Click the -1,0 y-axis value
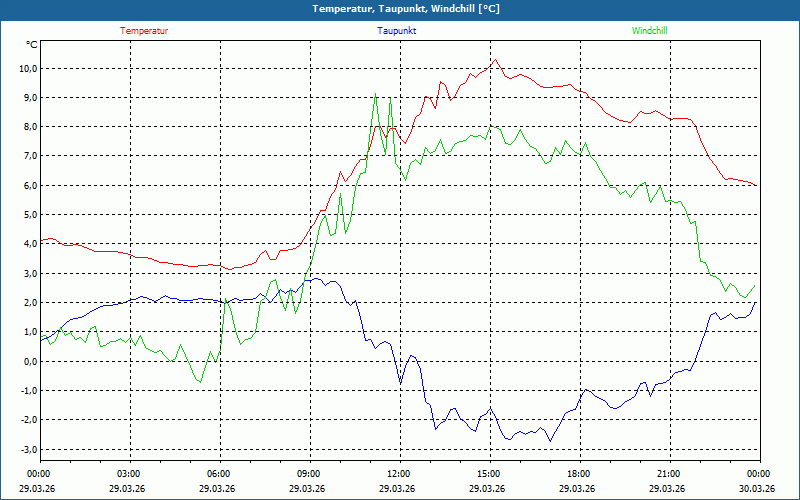The width and height of the screenshot is (800, 500). (x=29, y=391)
